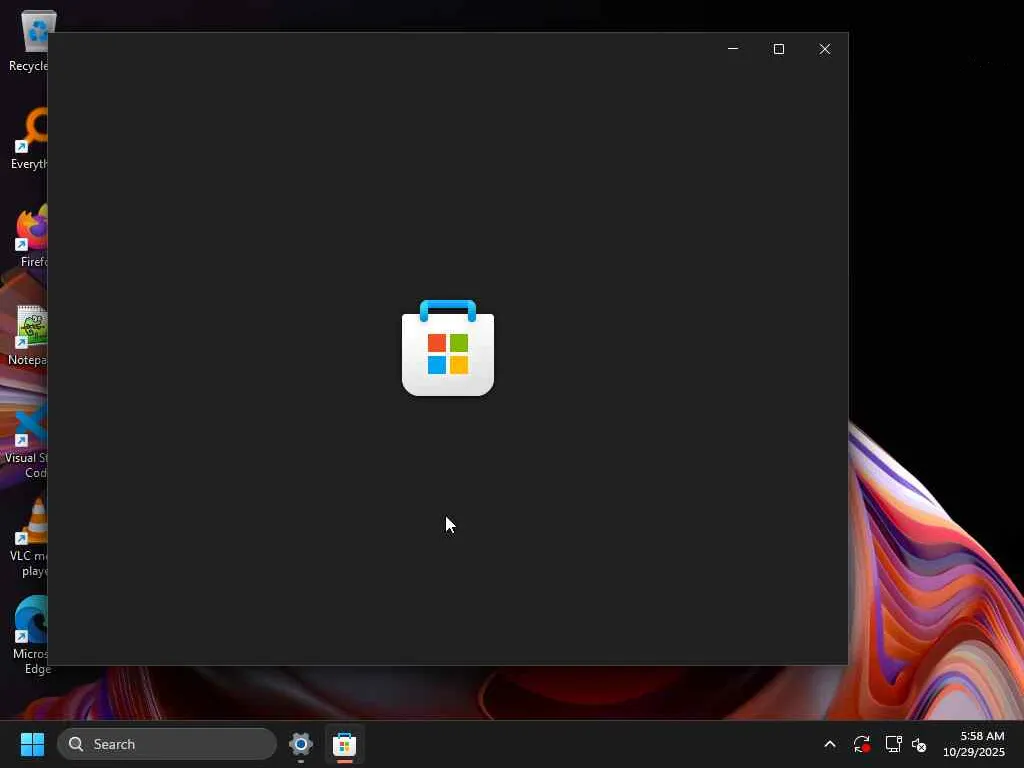Click the taskbar Search box
1024x768 pixels.
pyautogui.click(x=167, y=744)
